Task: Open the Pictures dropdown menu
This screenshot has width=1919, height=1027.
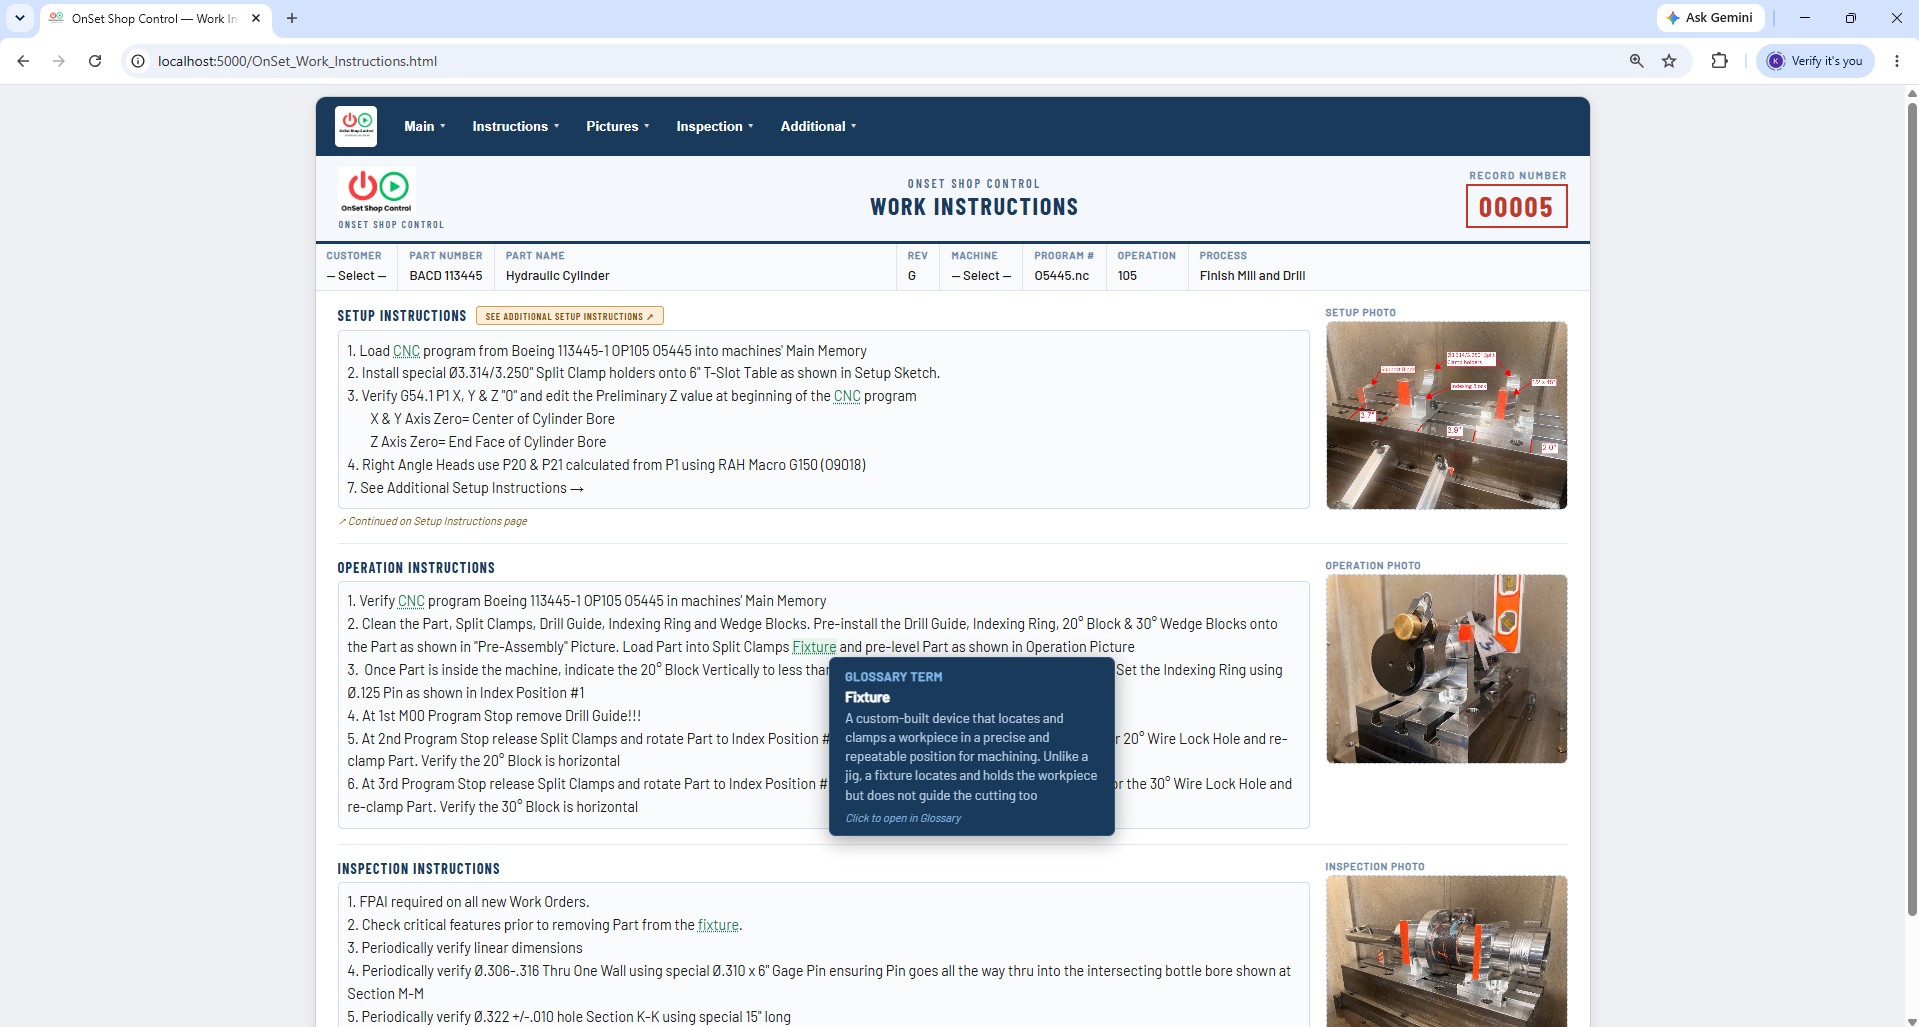Action: (618, 126)
